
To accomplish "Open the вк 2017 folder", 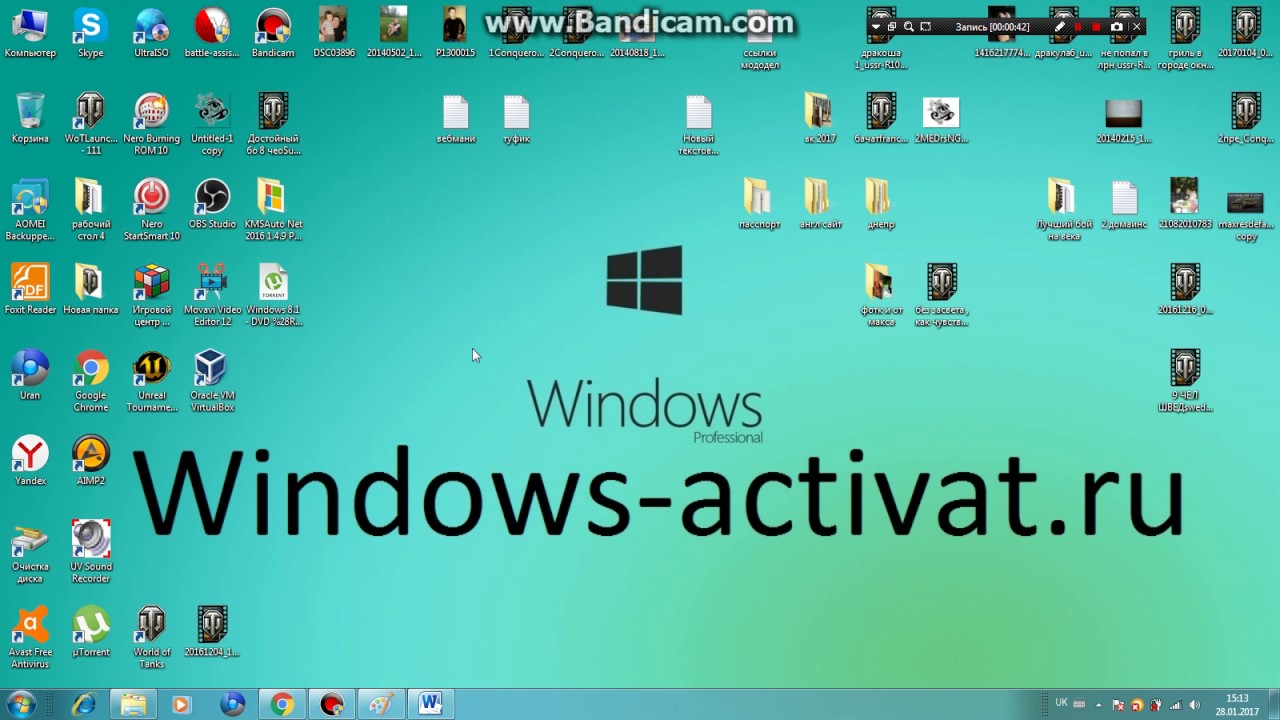I will pyautogui.click(x=820, y=119).
